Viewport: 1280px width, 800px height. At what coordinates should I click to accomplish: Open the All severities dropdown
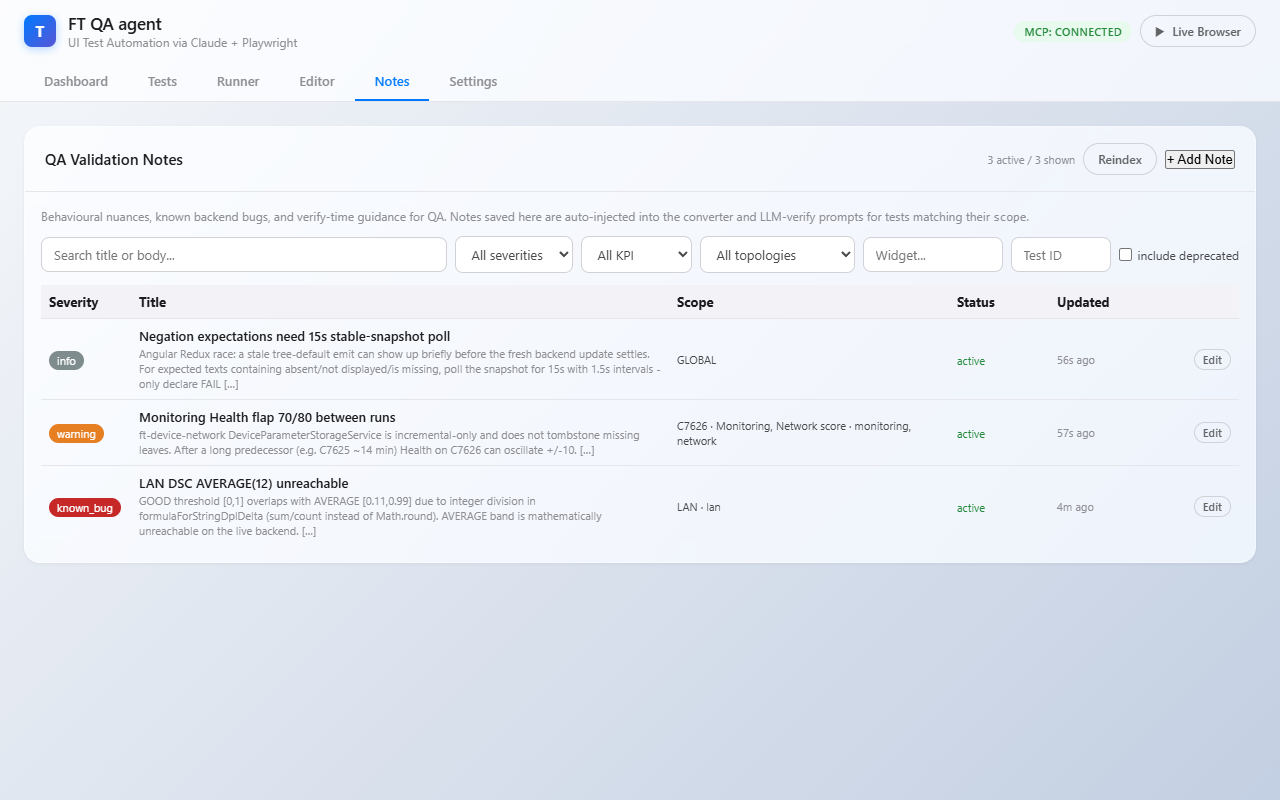(514, 255)
